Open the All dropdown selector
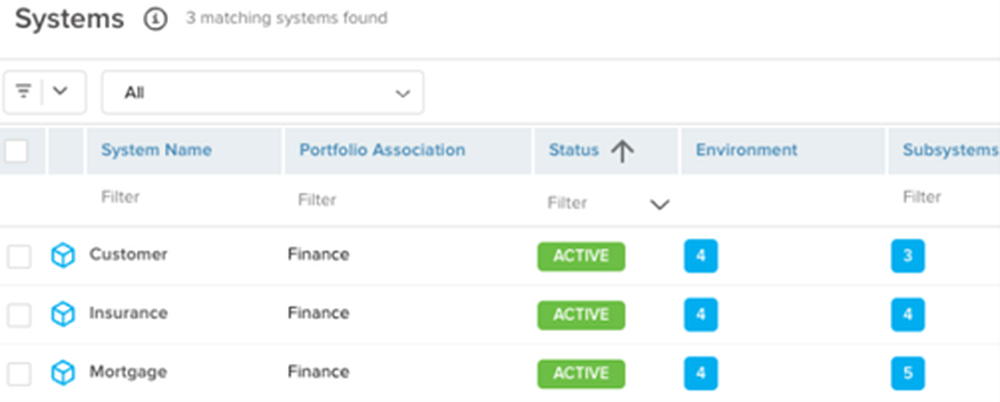Screen dimensions: 1000x402 [263, 93]
